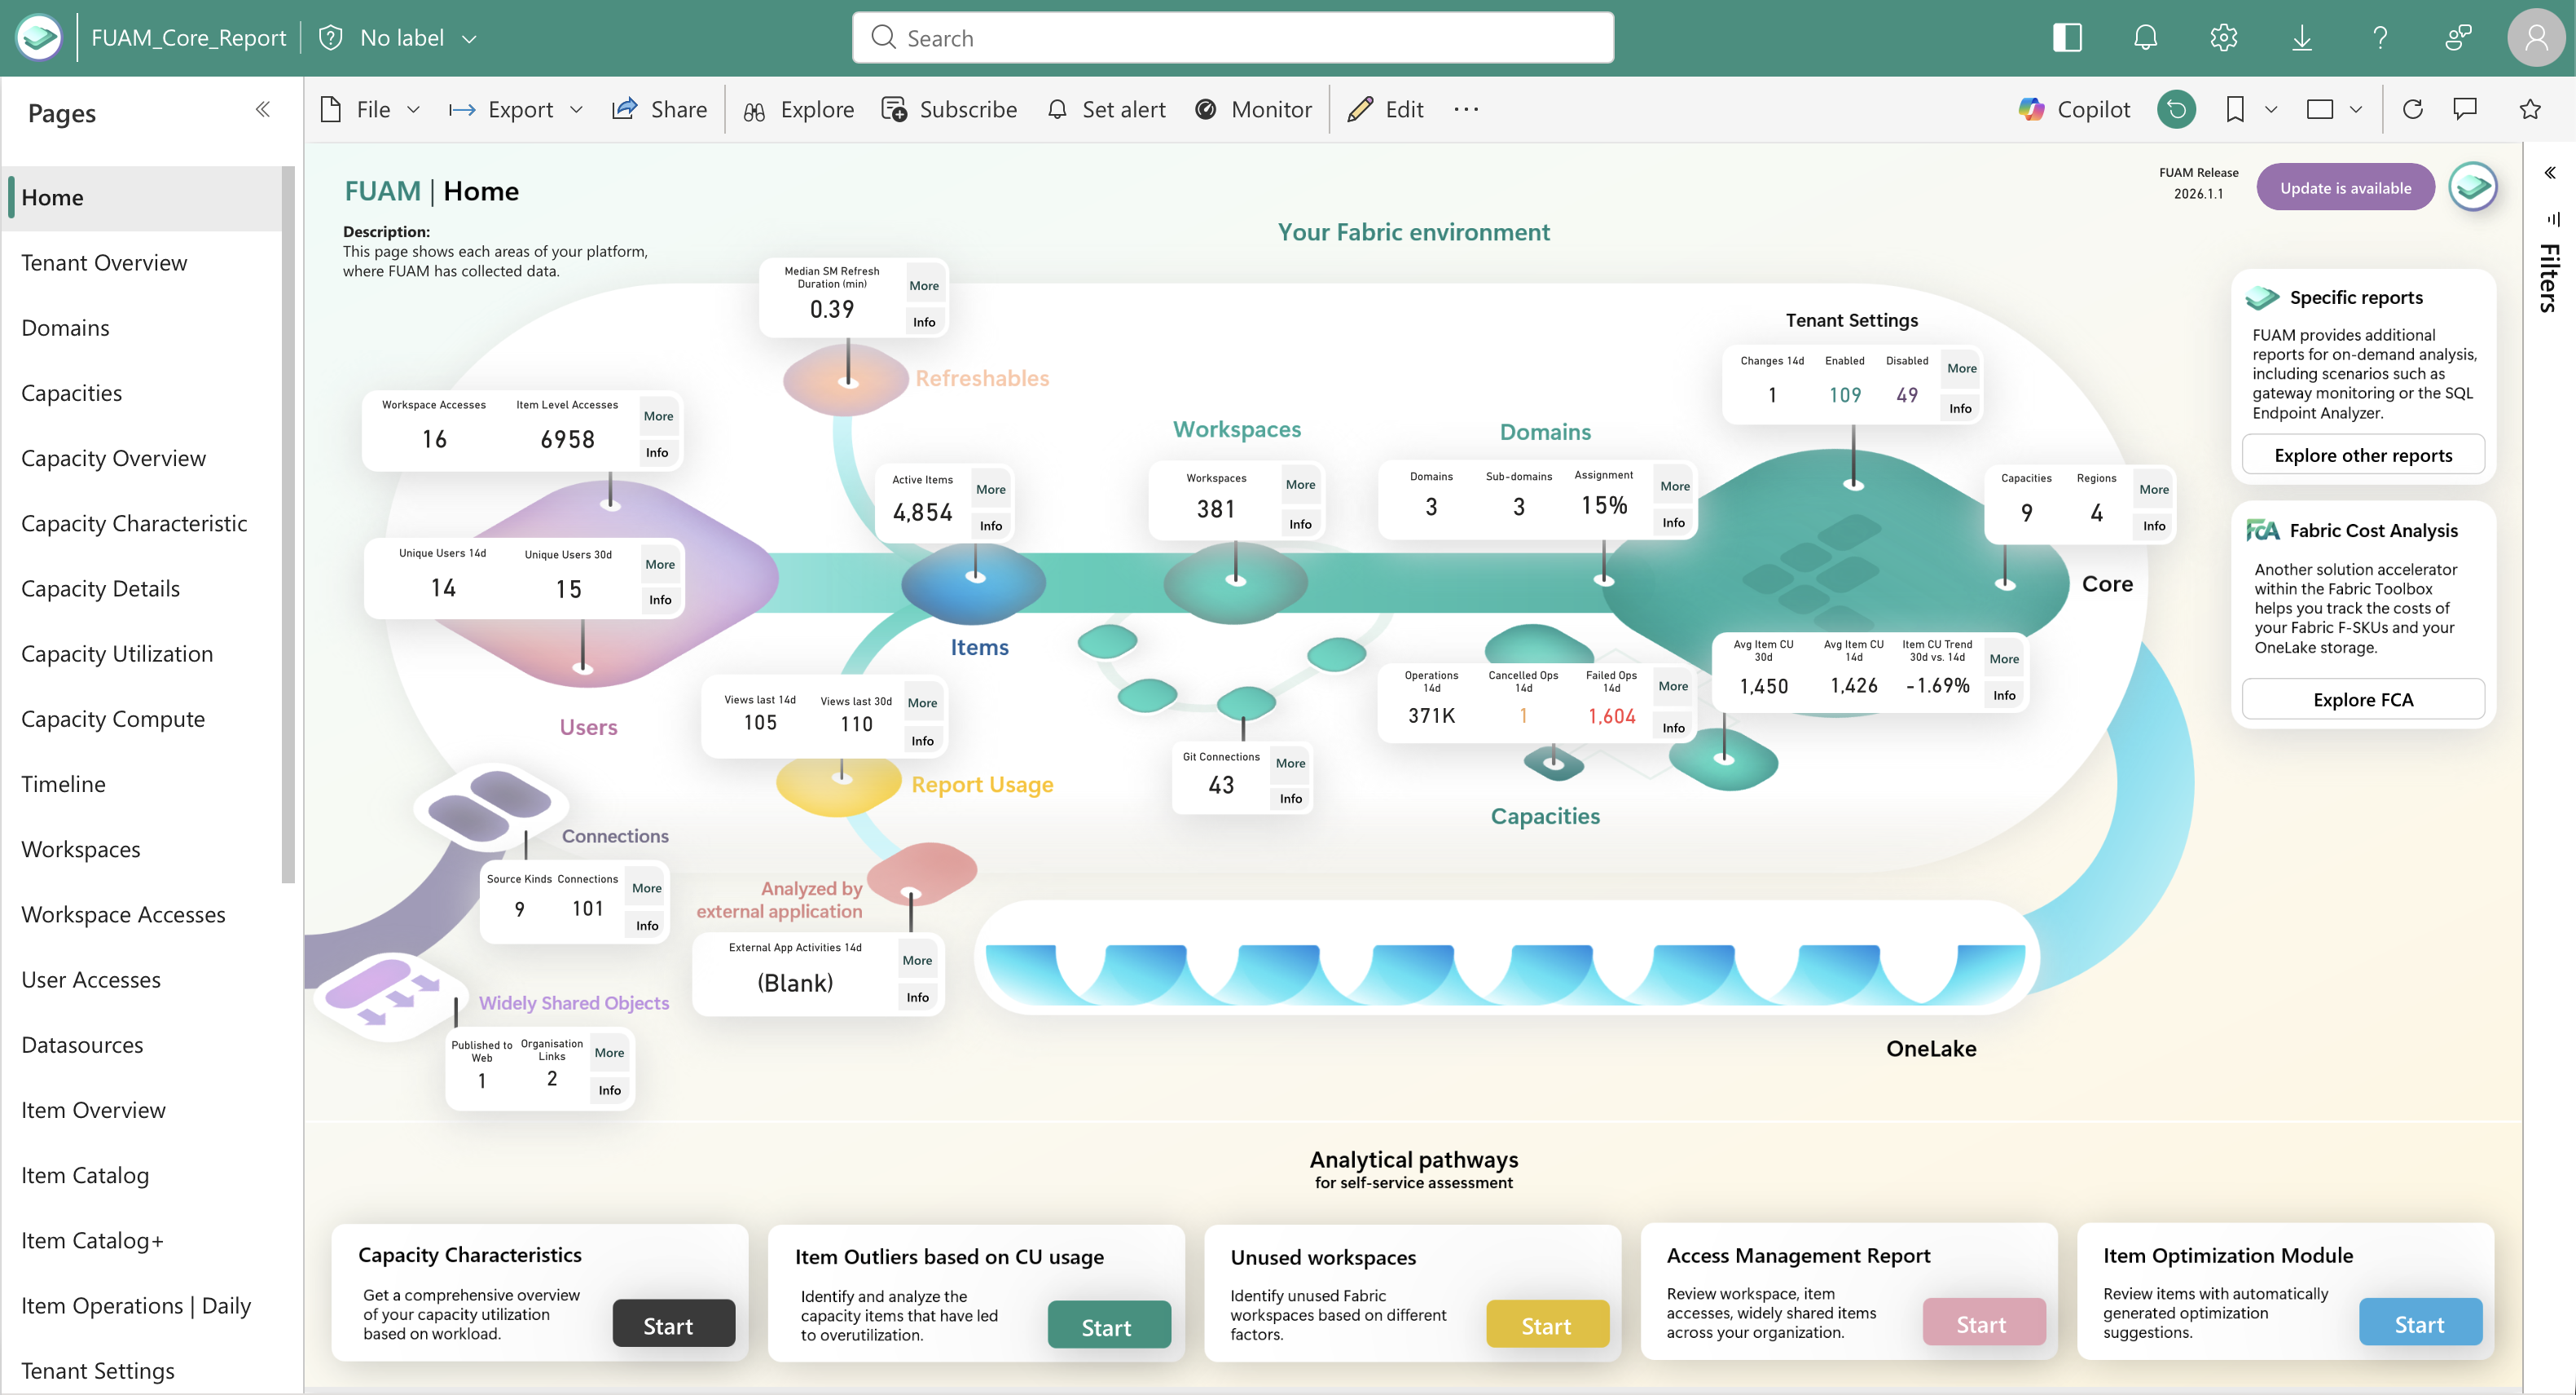The height and width of the screenshot is (1395, 2576).
Task: Click Share in the toolbar
Action: click(x=660, y=109)
